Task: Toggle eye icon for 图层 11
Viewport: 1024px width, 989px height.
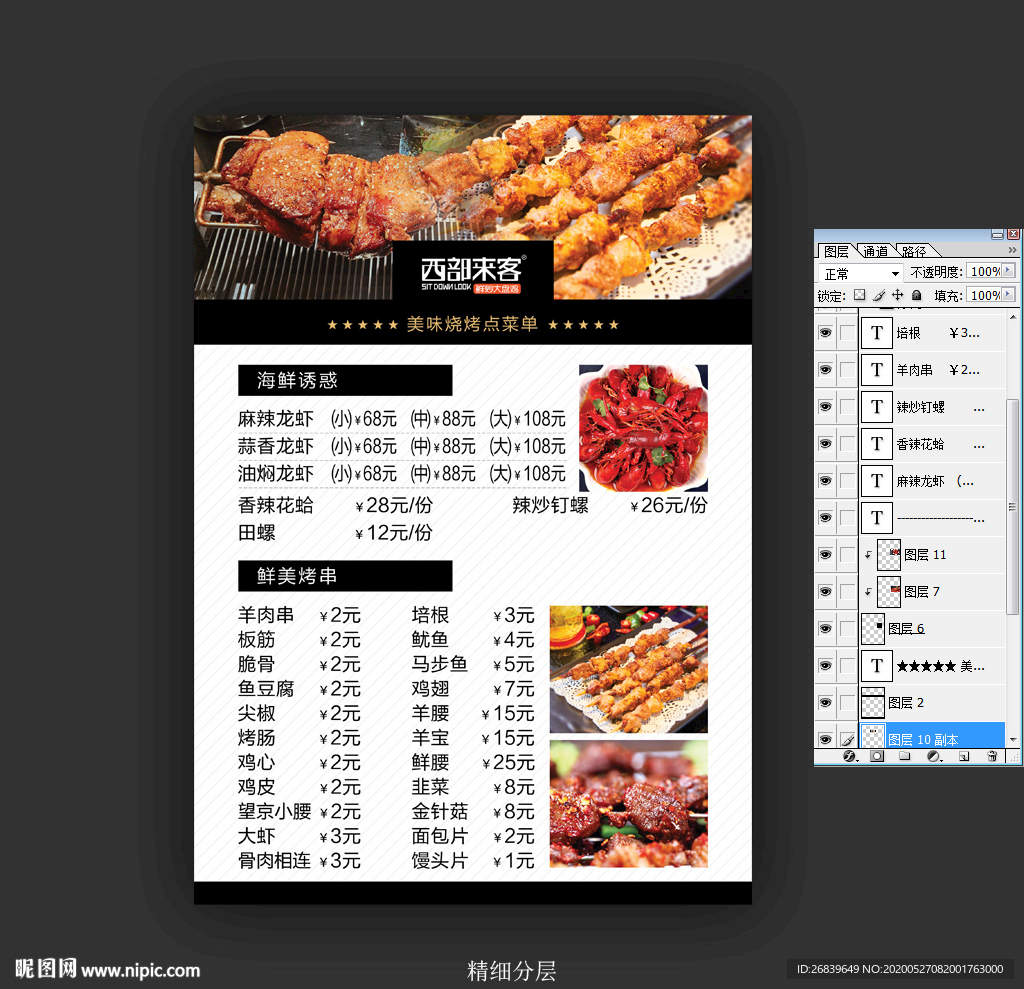Action: (x=825, y=555)
